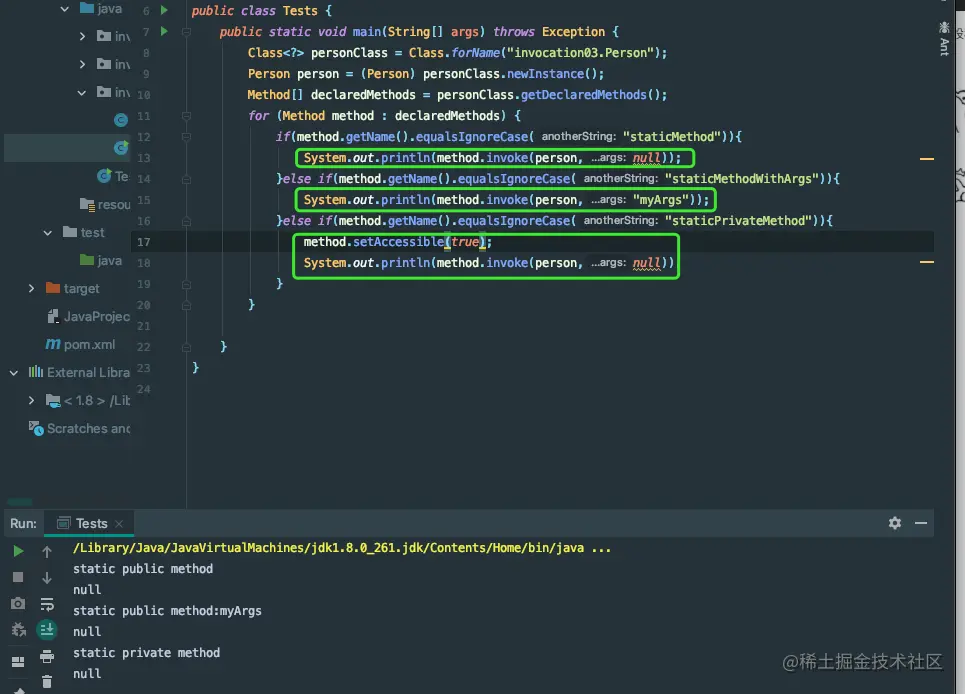Viewport: 965px width, 694px height.
Task: Click the bug-gear icon in Run sidebar
Action: (x=18, y=629)
